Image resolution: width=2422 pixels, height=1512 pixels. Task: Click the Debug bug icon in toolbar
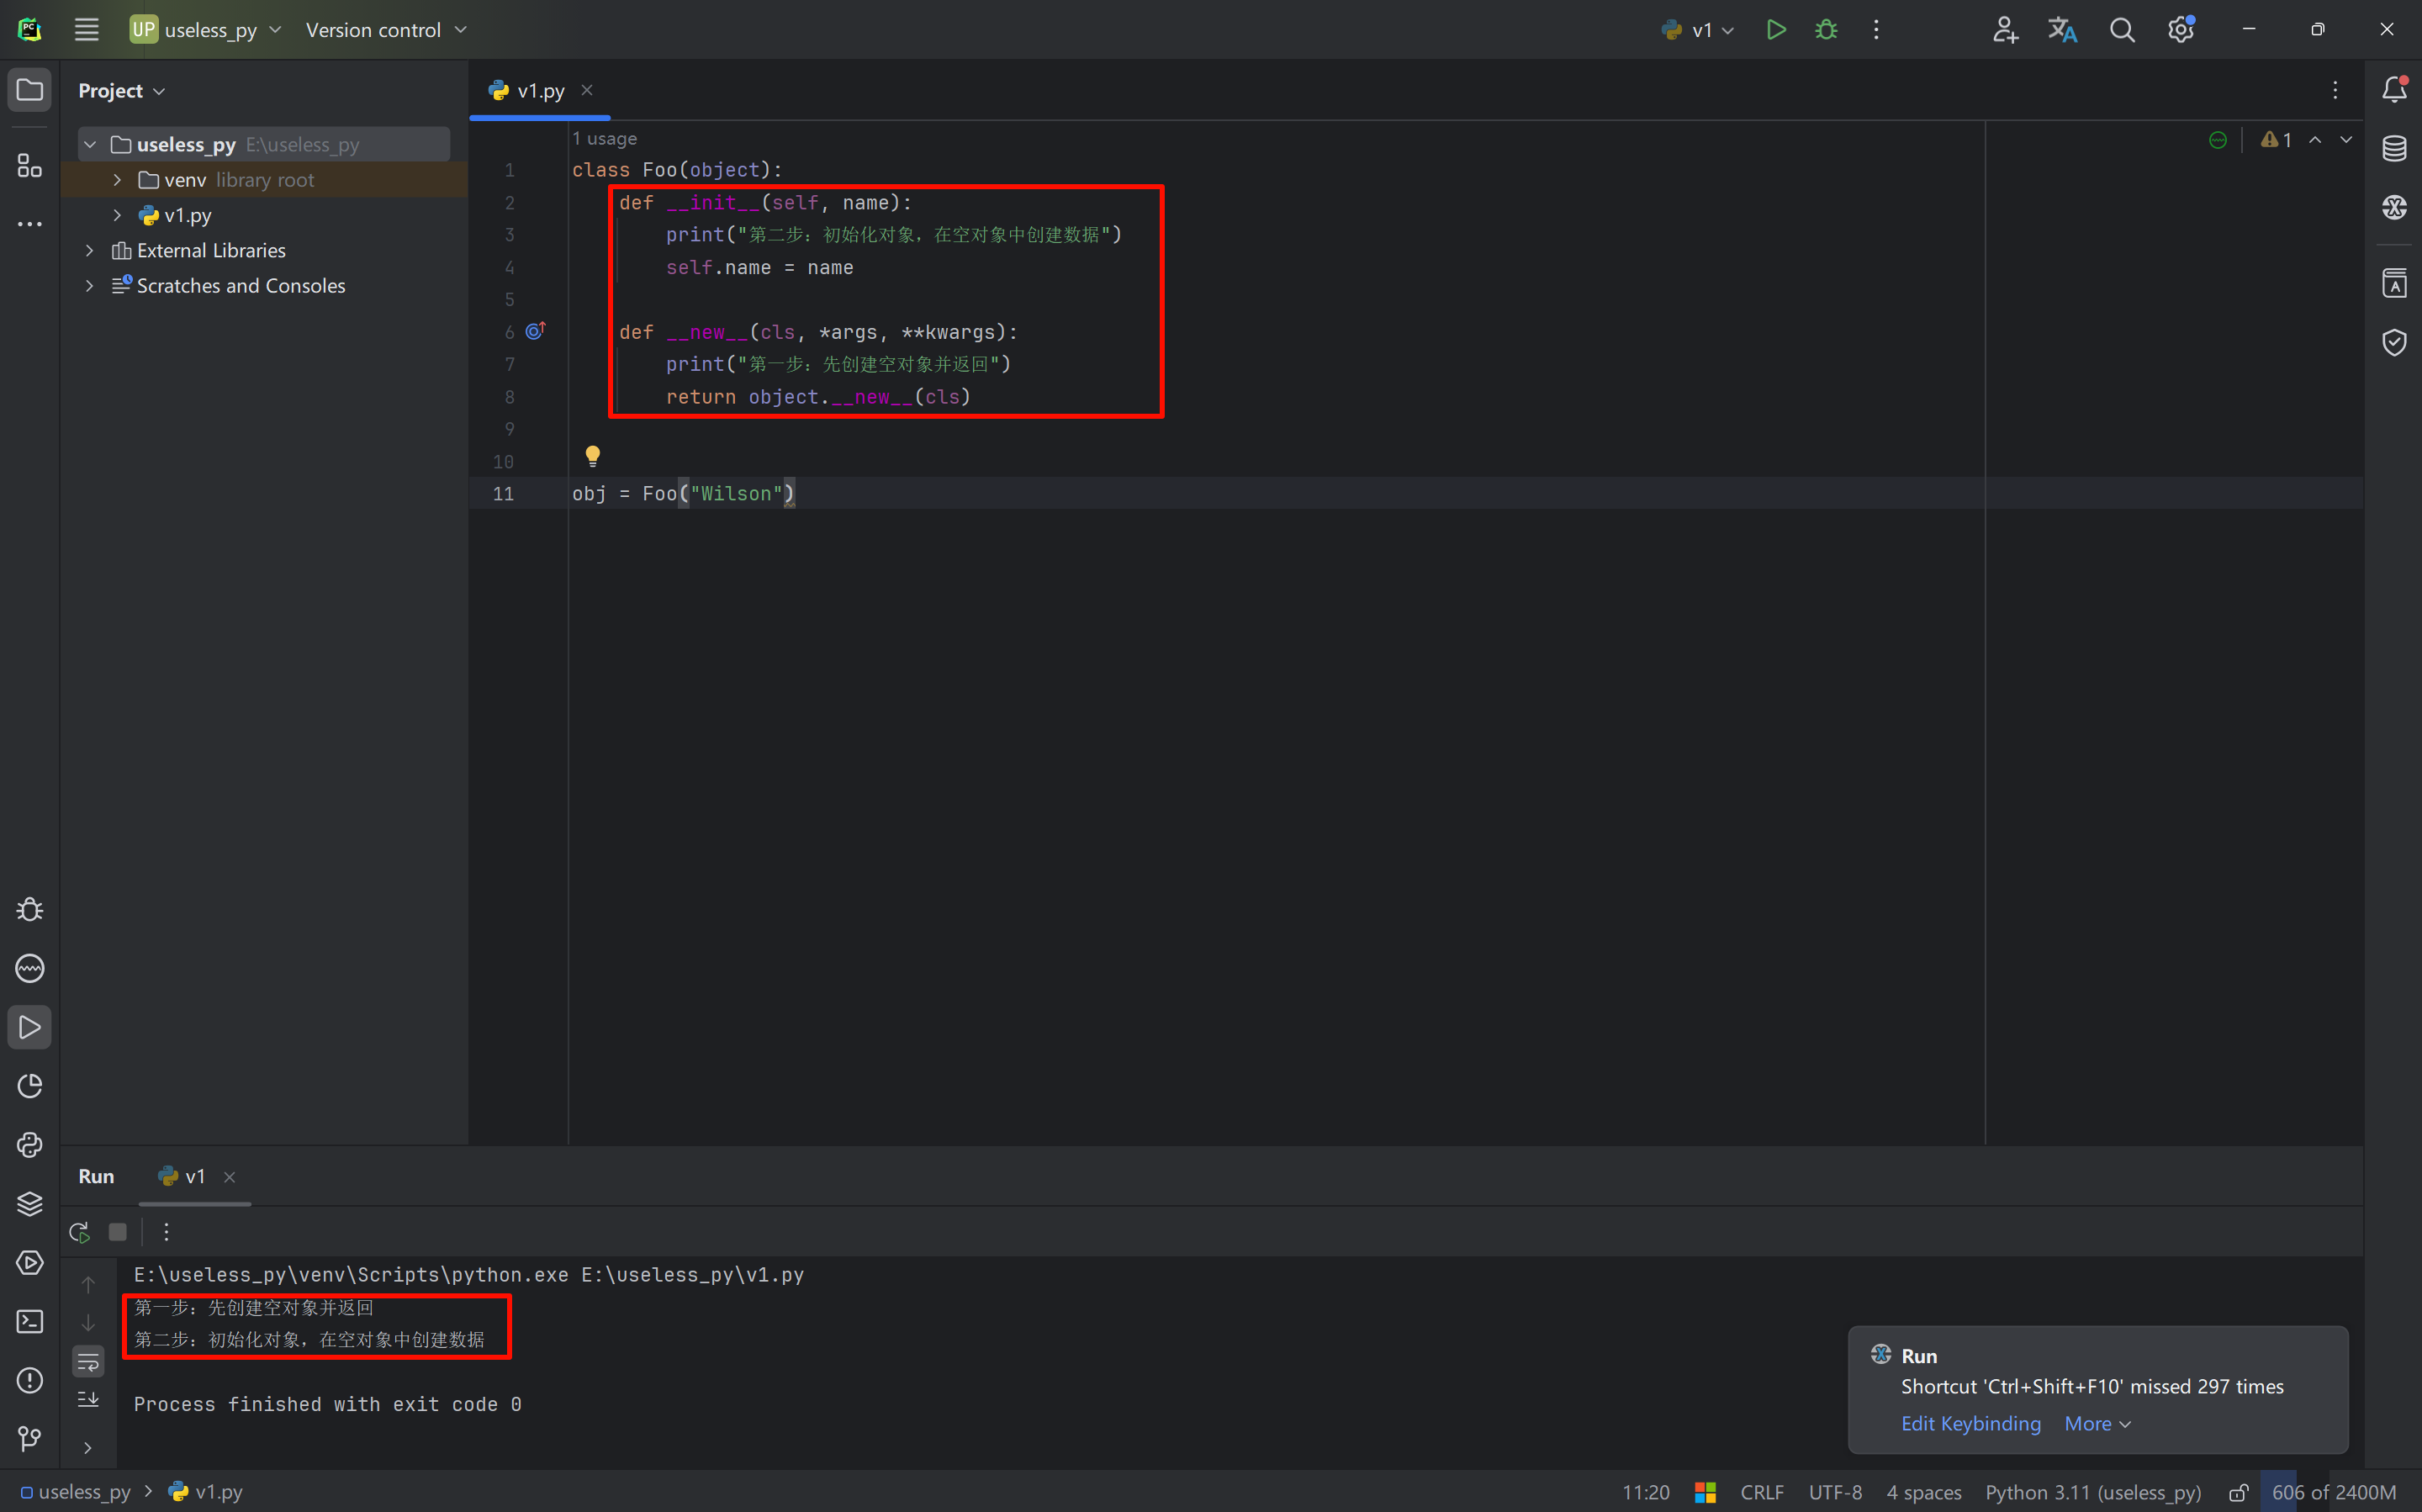[x=1826, y=30]
